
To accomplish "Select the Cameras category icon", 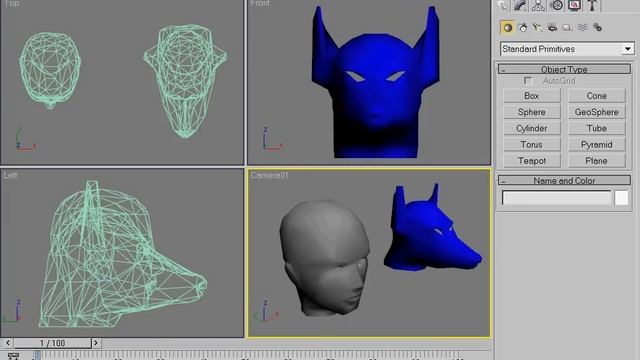I will tap(552, 28).
